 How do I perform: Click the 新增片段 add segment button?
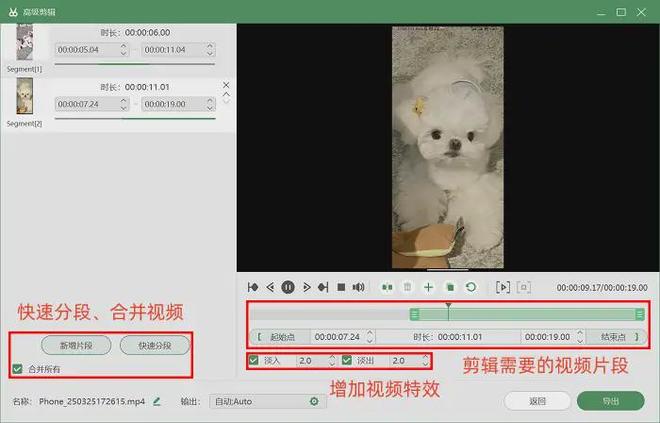tap(76, 346)
